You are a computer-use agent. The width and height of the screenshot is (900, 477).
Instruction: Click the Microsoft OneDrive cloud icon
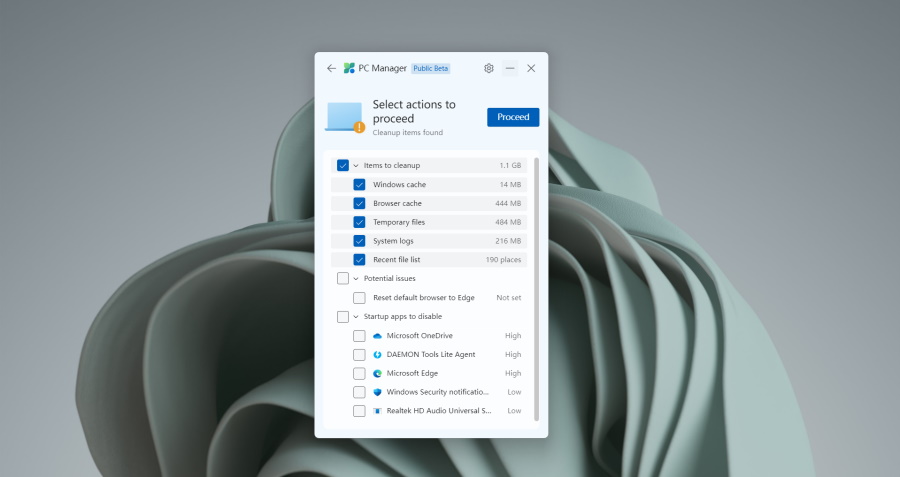point(377,336)
